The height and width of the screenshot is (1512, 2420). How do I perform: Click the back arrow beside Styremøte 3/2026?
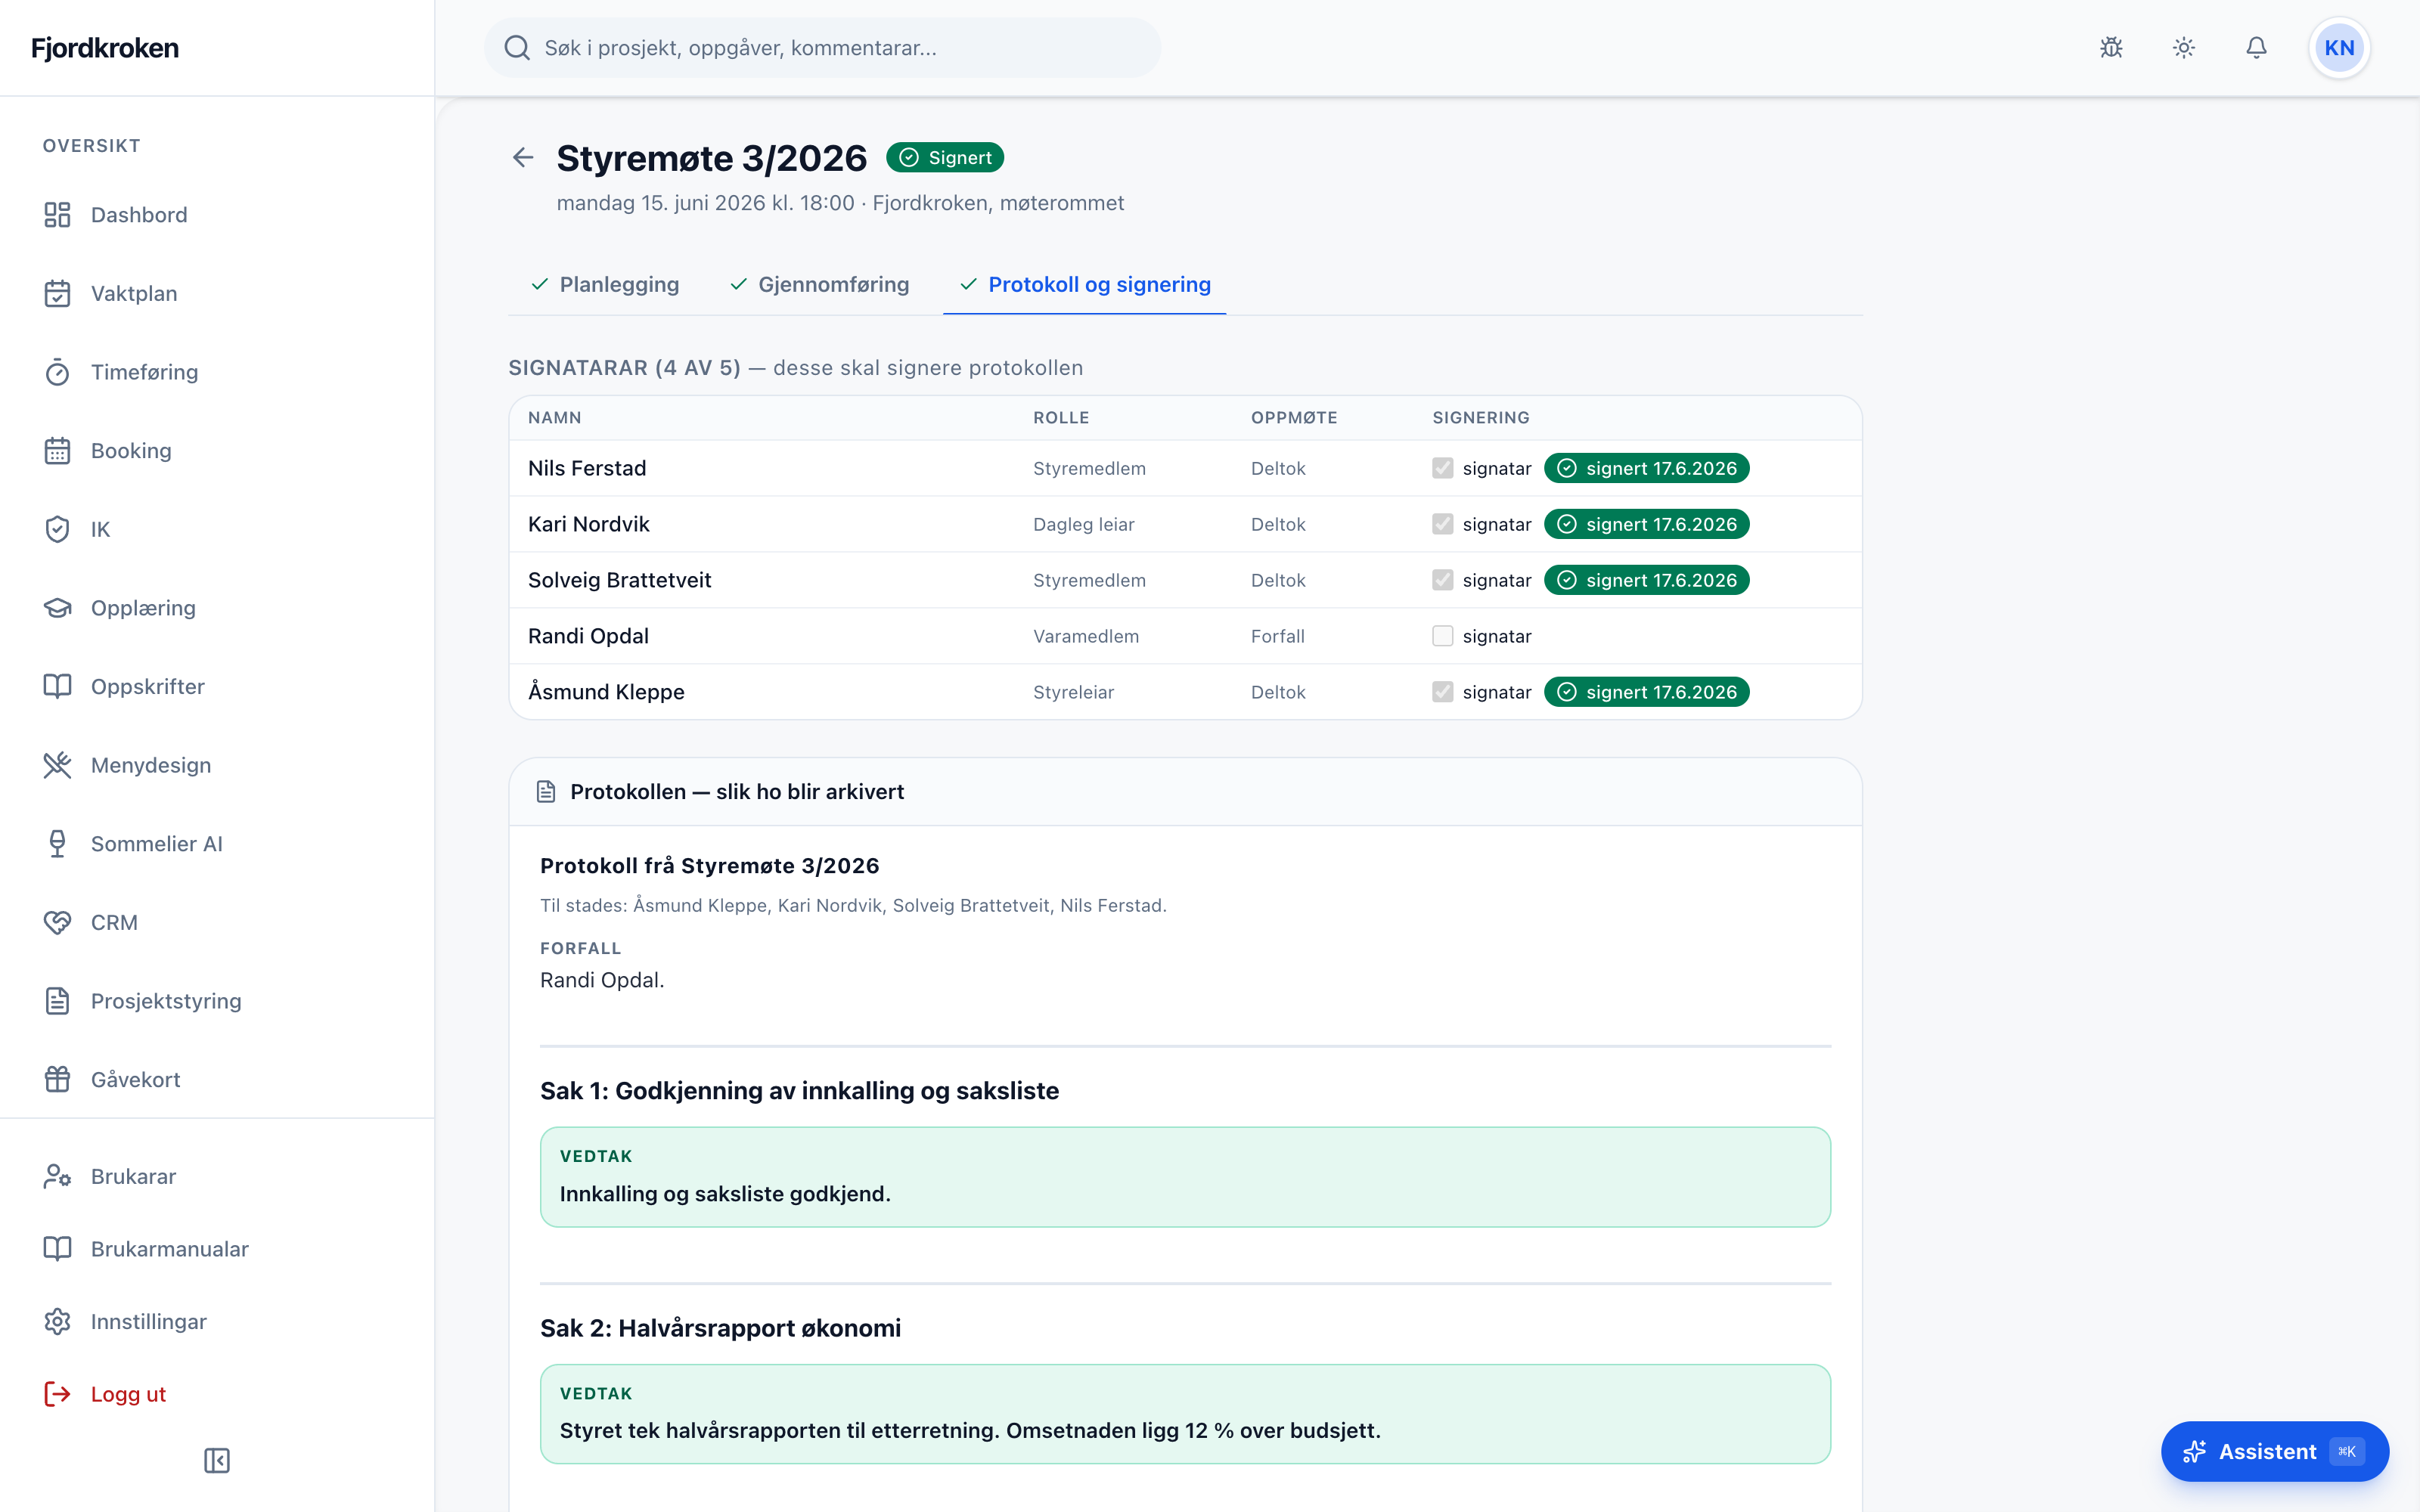(523, 157)
